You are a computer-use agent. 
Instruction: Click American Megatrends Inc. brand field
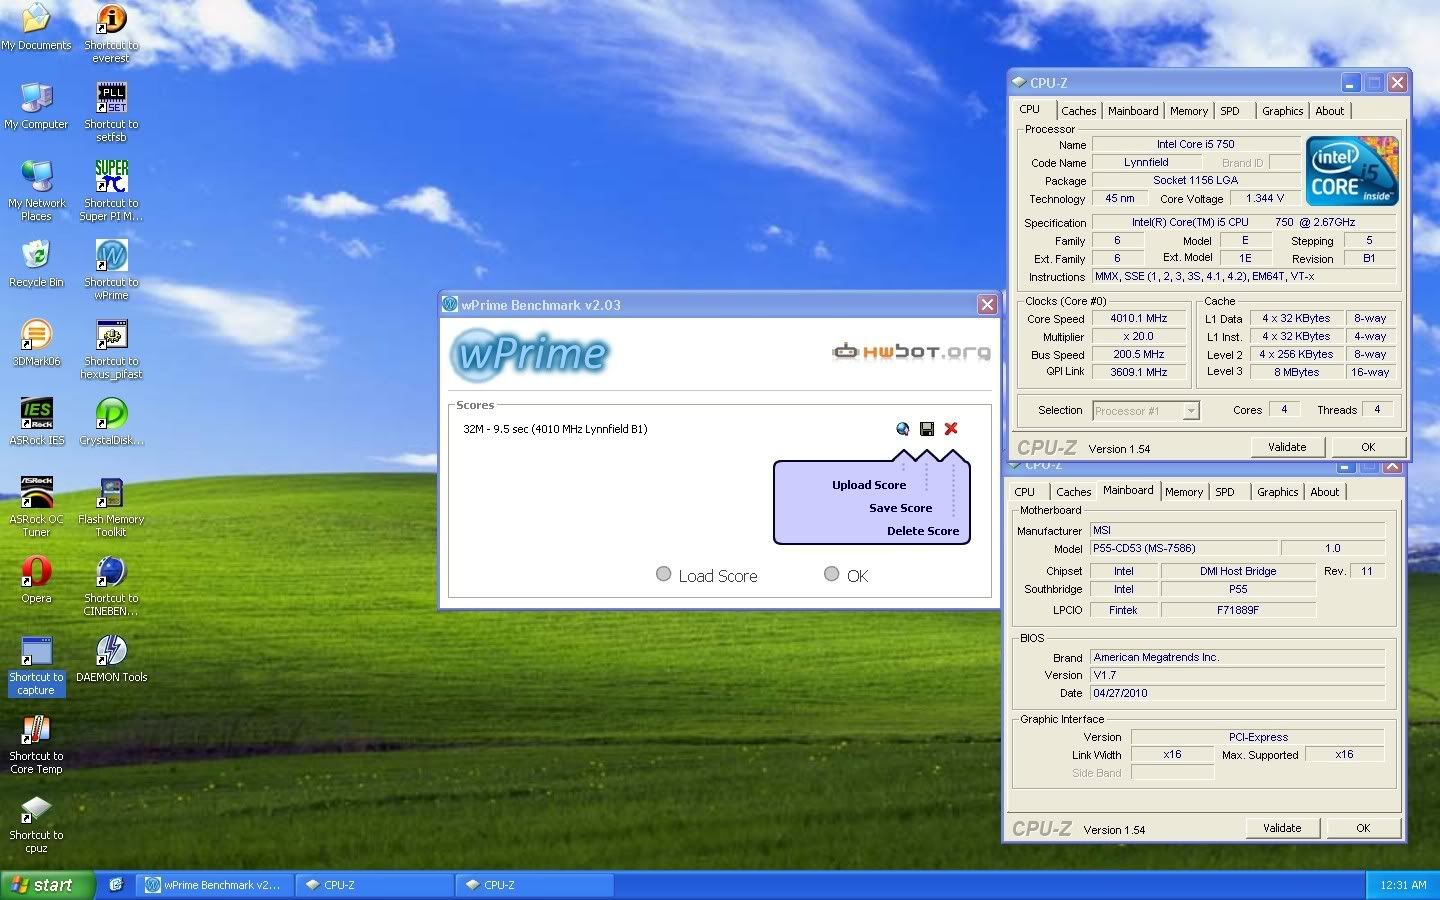coord(1237,657)
